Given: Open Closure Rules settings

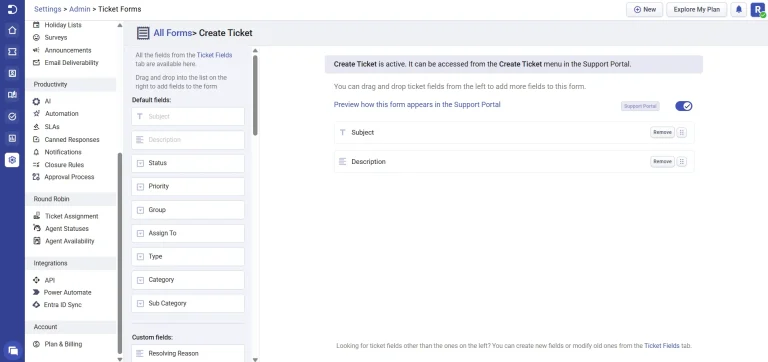Looking at the screenshot, I should tap(64, 165).
